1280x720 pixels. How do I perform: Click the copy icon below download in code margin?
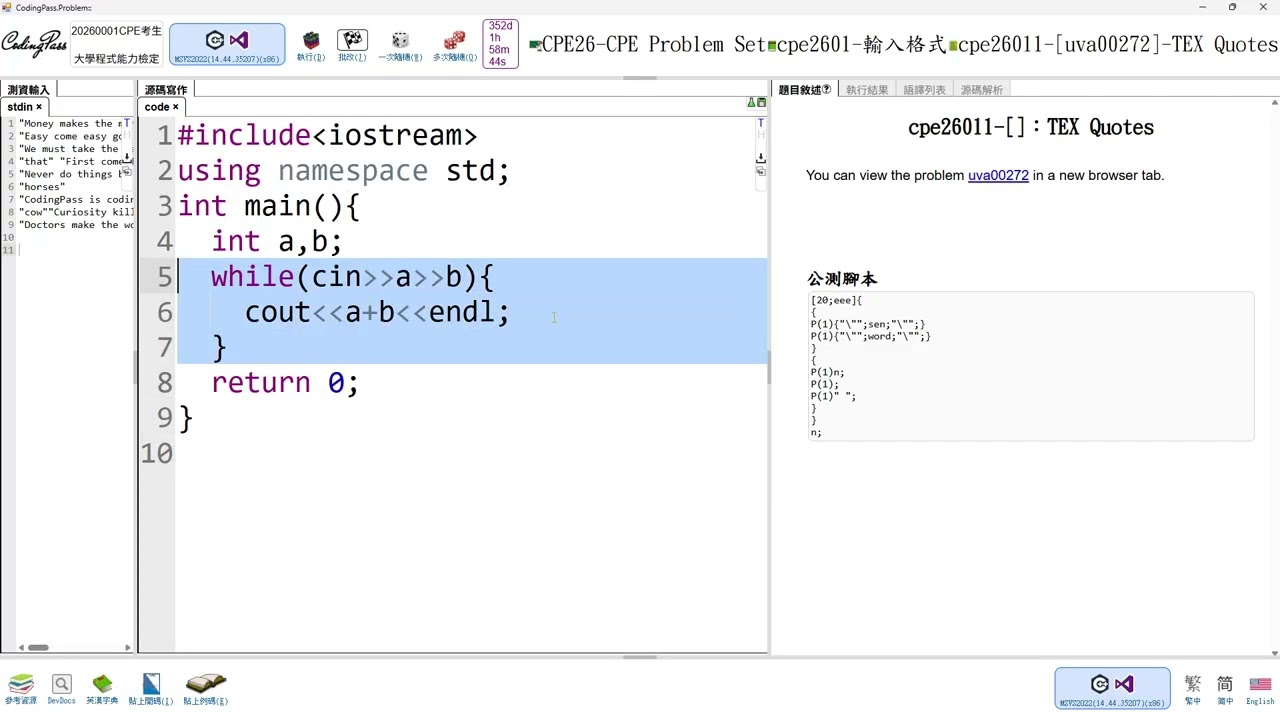pos(761,172)
